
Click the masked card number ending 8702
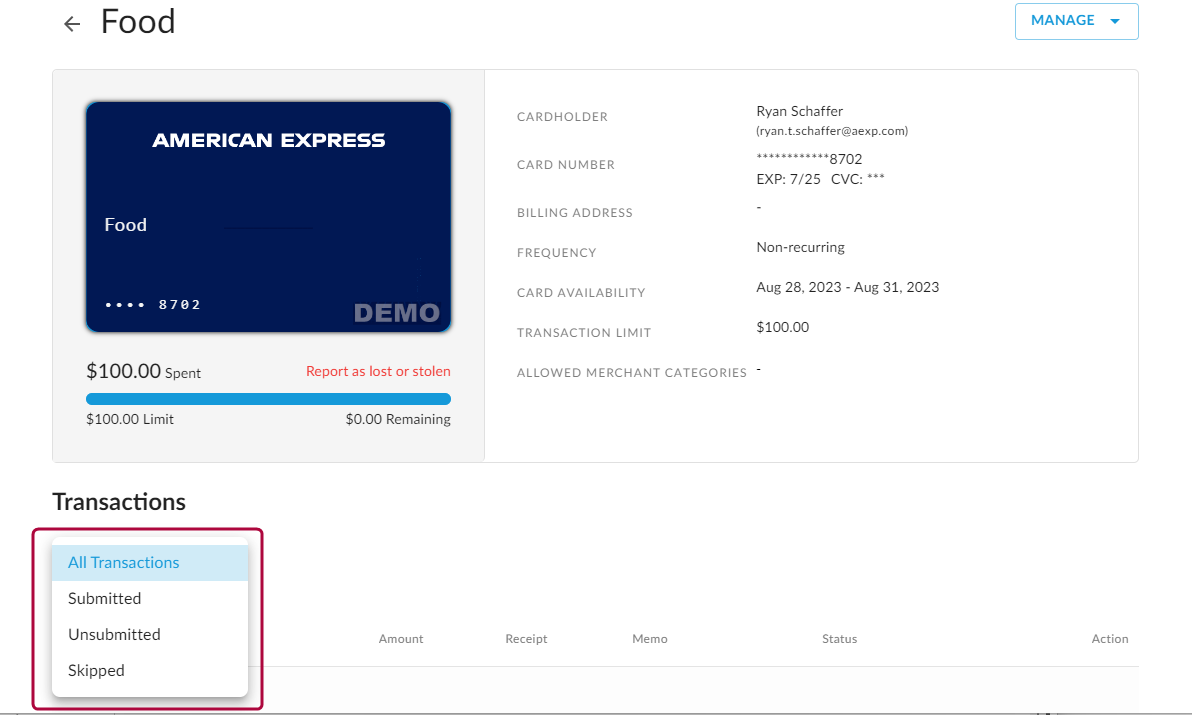809,159
